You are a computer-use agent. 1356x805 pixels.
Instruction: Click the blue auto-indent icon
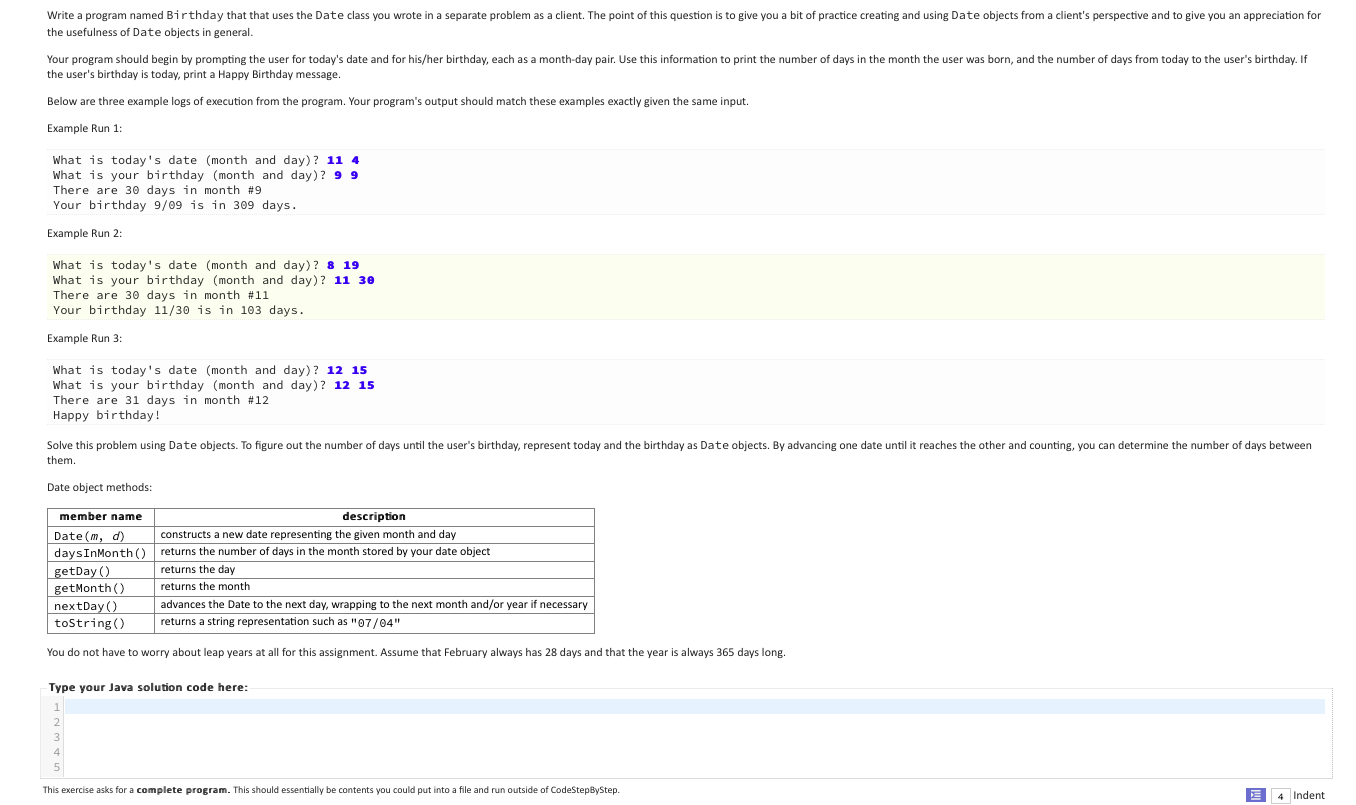pos(1255,794)
